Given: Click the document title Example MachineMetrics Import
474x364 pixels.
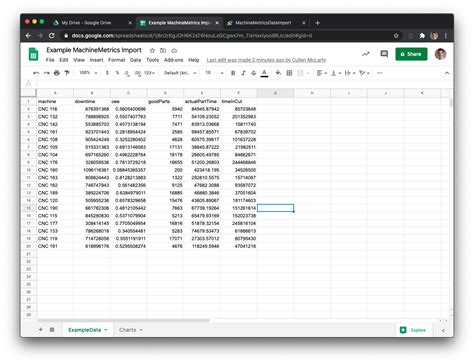Looking at the screenshot, I should click(x=94, y=50).
